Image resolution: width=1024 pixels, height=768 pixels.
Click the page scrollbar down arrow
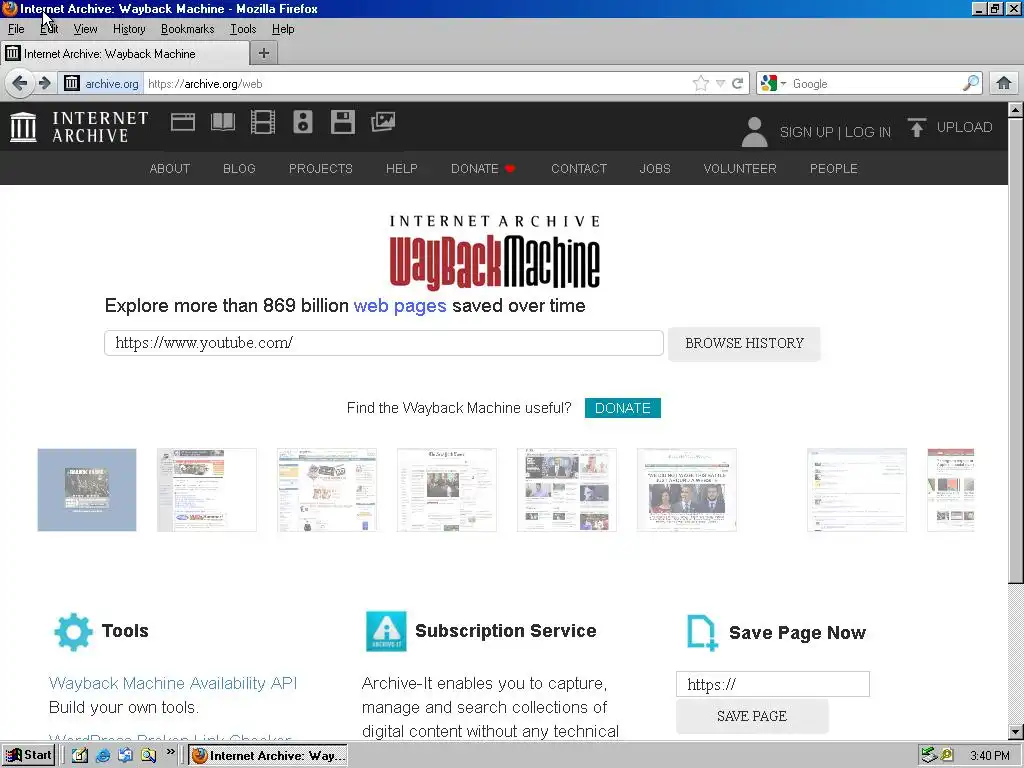(1016, 731)
